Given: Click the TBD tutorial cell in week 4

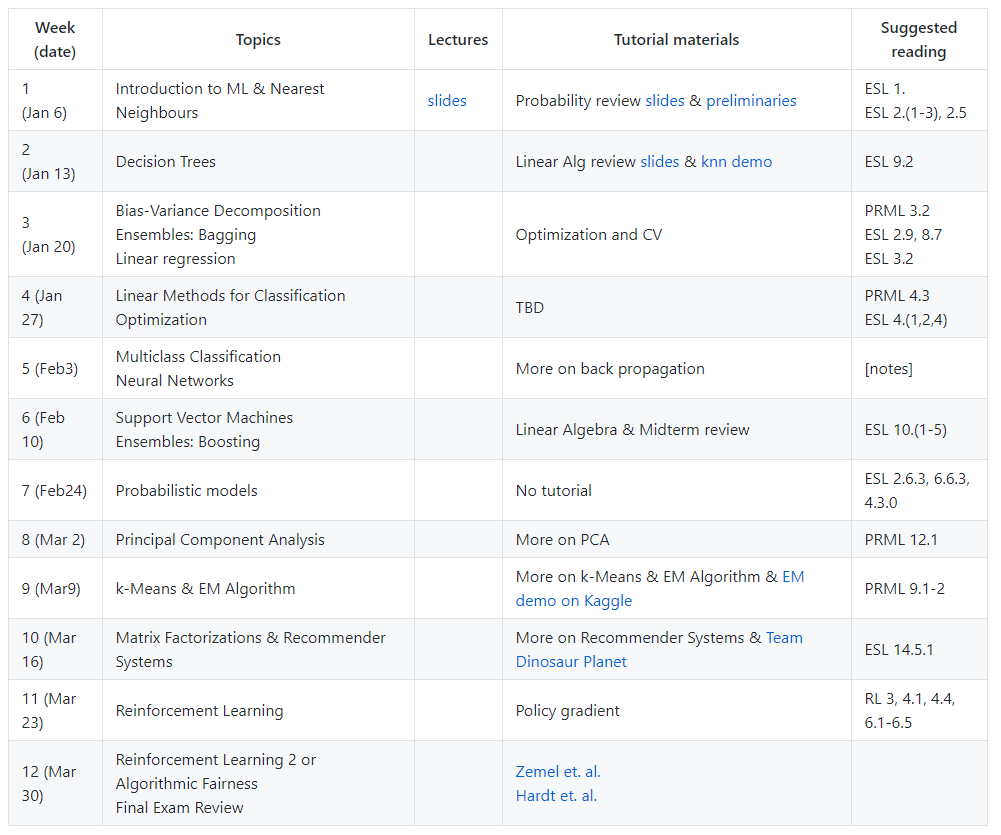Looking at the screenshot, I should (x=530, y=308).
